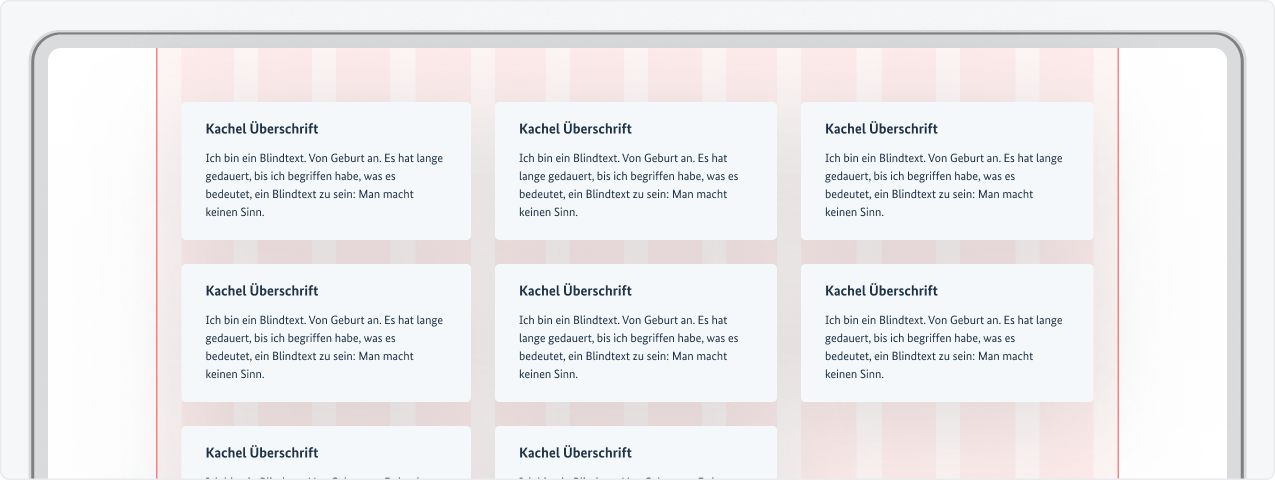1275x480 pixels.
Task: Click the third-row left tile's heading
Action: (x=261, y=453)
